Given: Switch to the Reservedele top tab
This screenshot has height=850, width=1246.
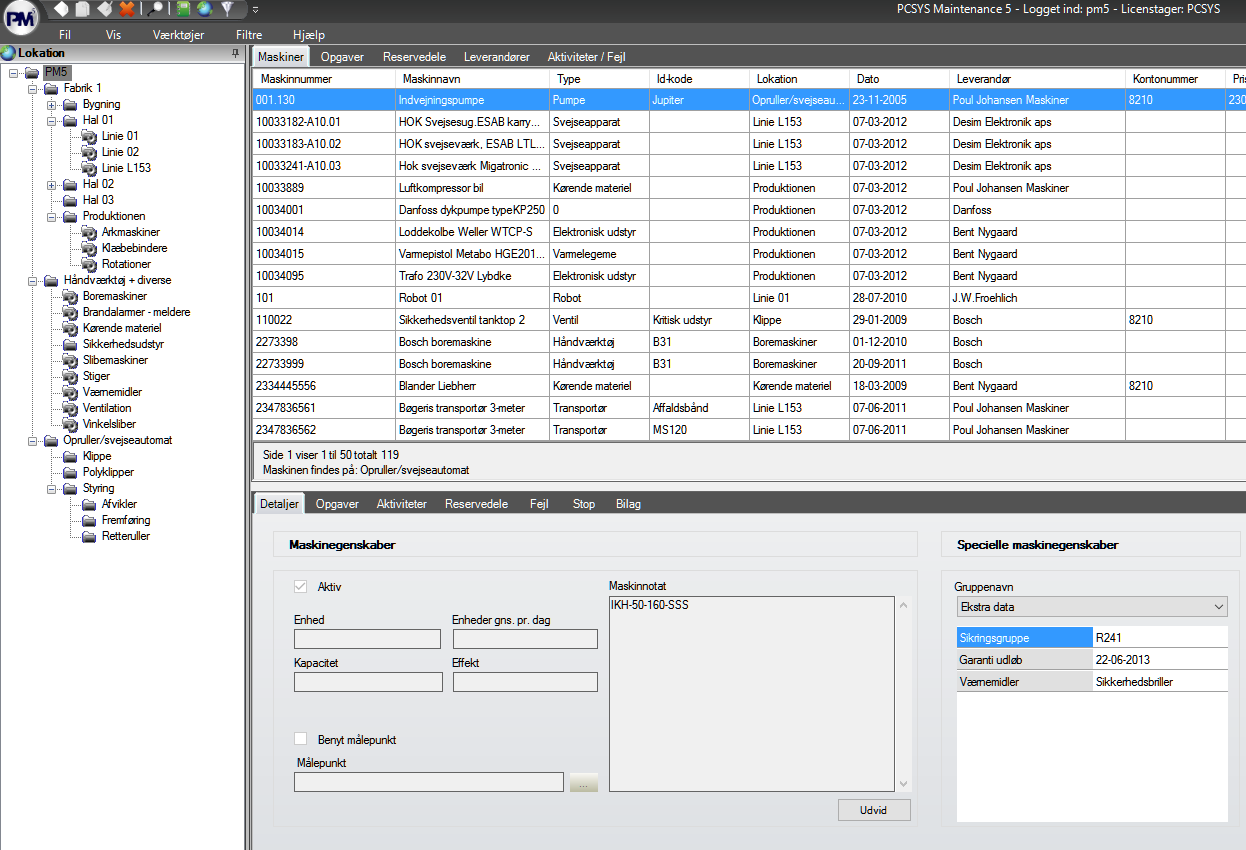Looking at the screenshot, I should tap(414, 57).
